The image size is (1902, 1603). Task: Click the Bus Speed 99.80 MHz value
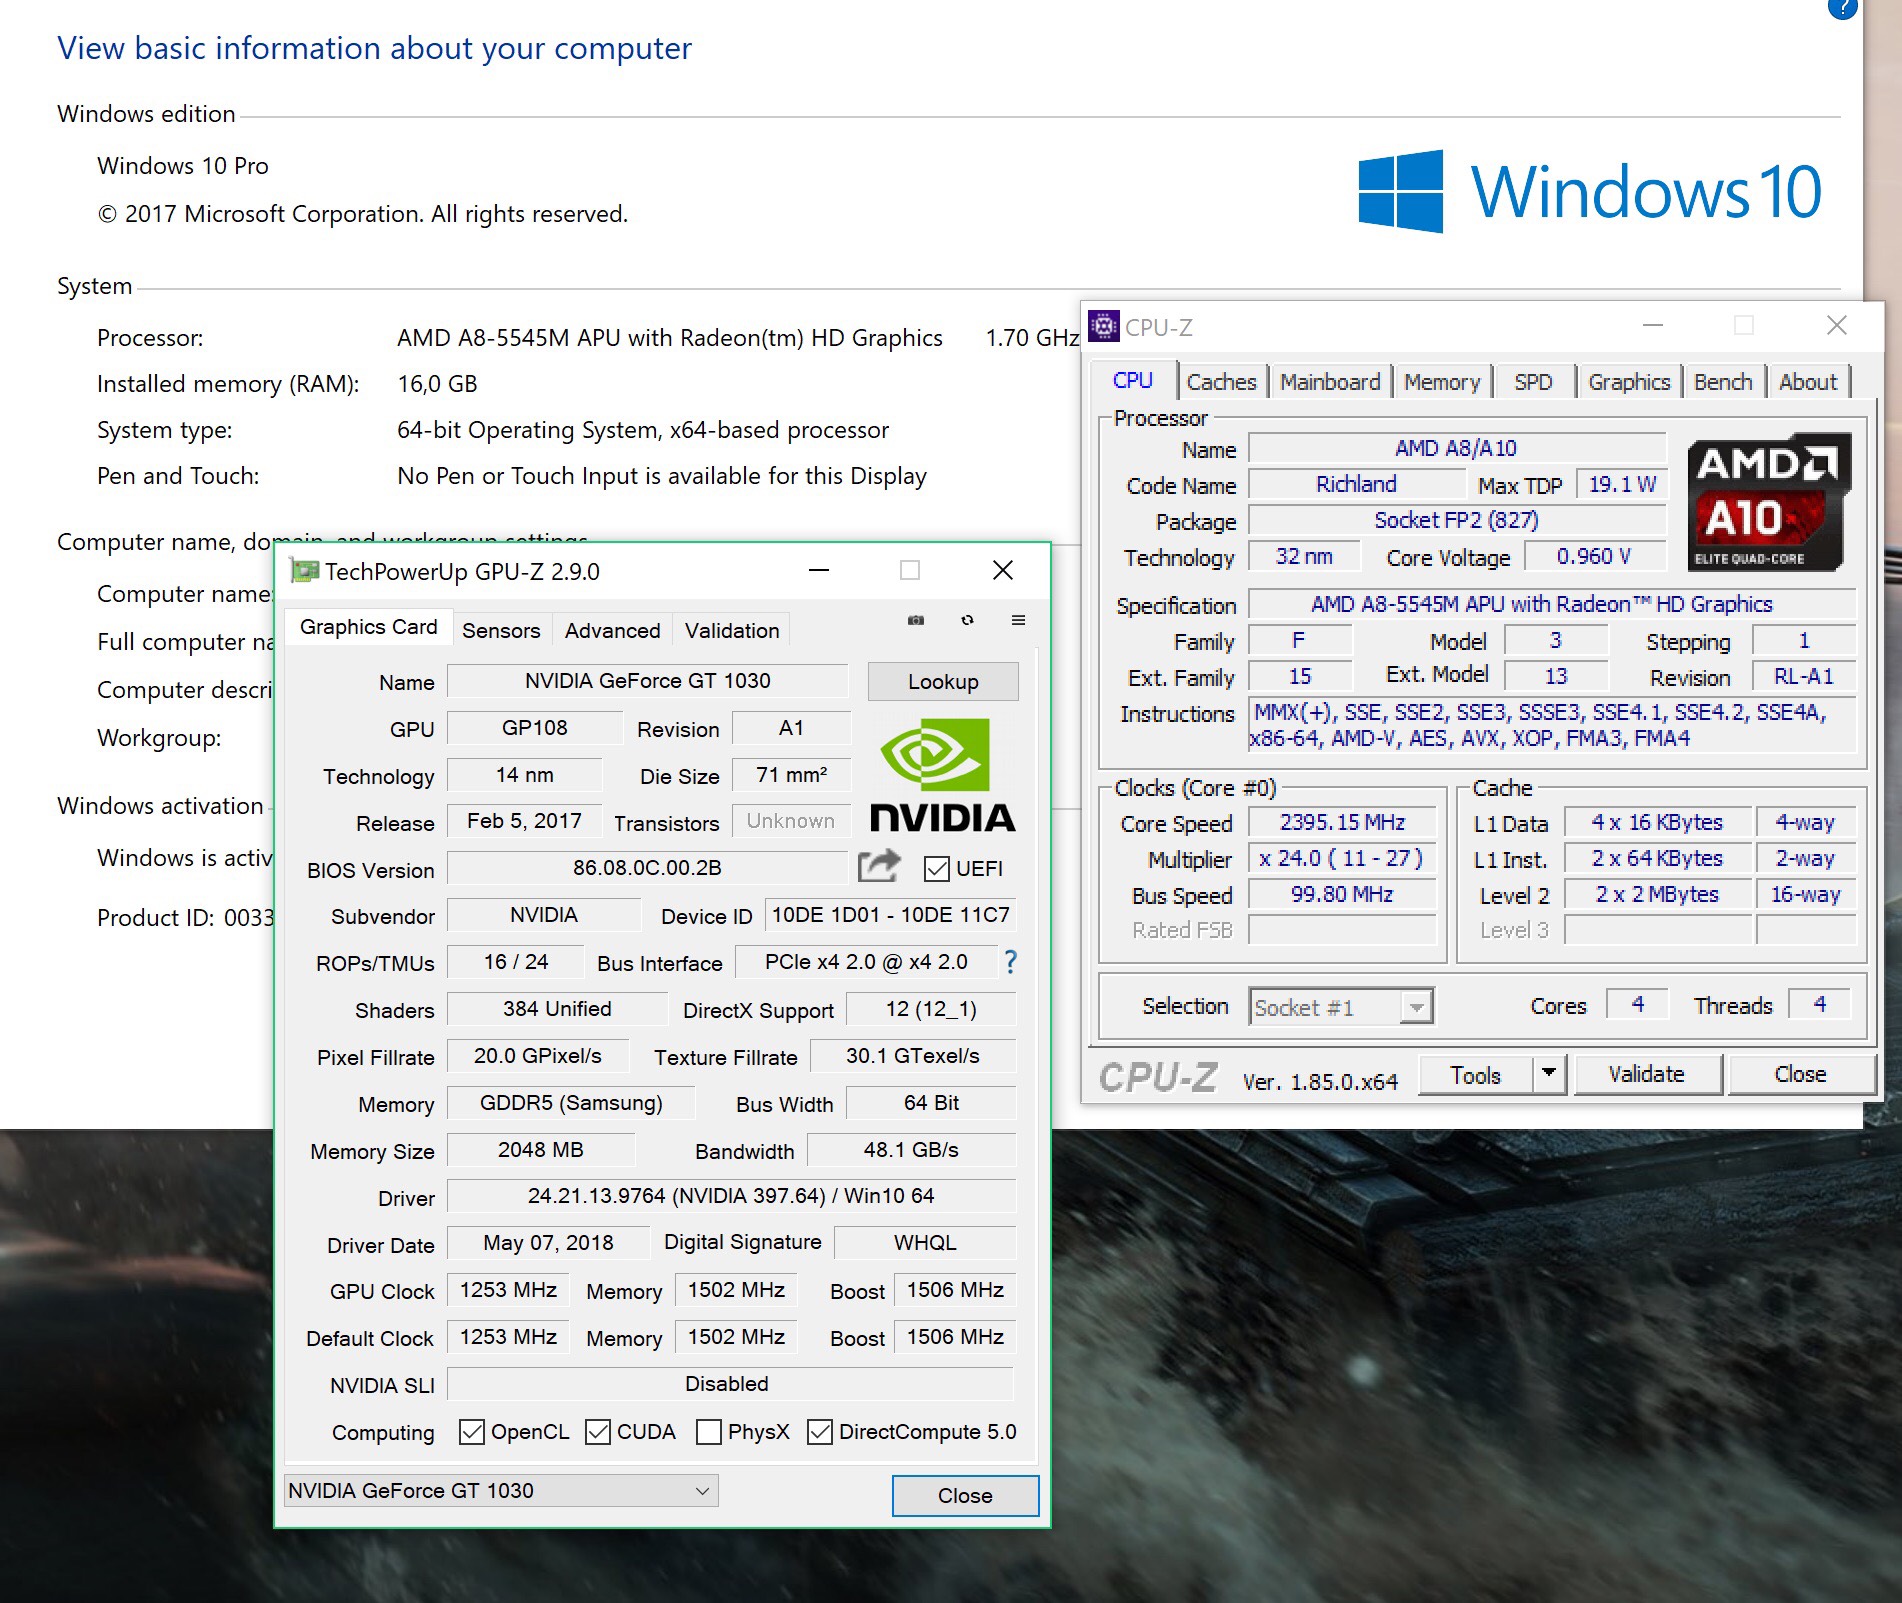[1342, 894]
